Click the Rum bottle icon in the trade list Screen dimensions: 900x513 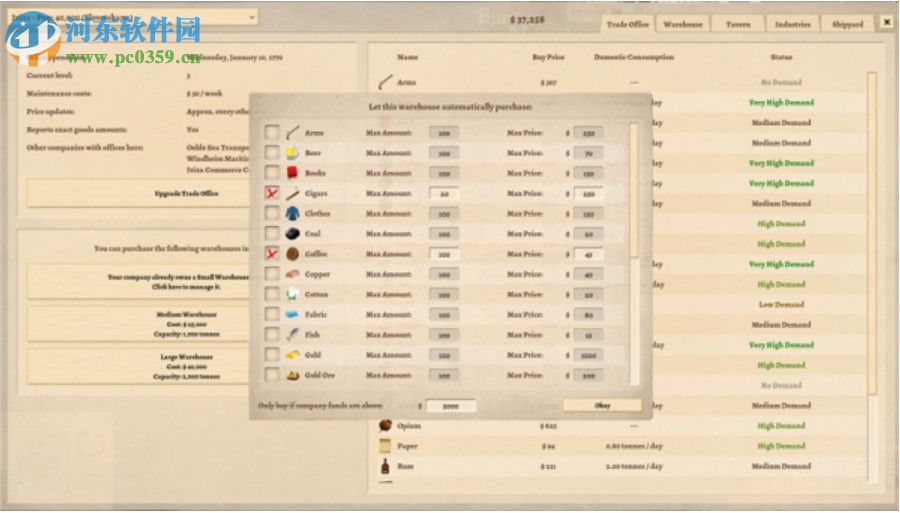pyautogui.click(x=385, y=466)
